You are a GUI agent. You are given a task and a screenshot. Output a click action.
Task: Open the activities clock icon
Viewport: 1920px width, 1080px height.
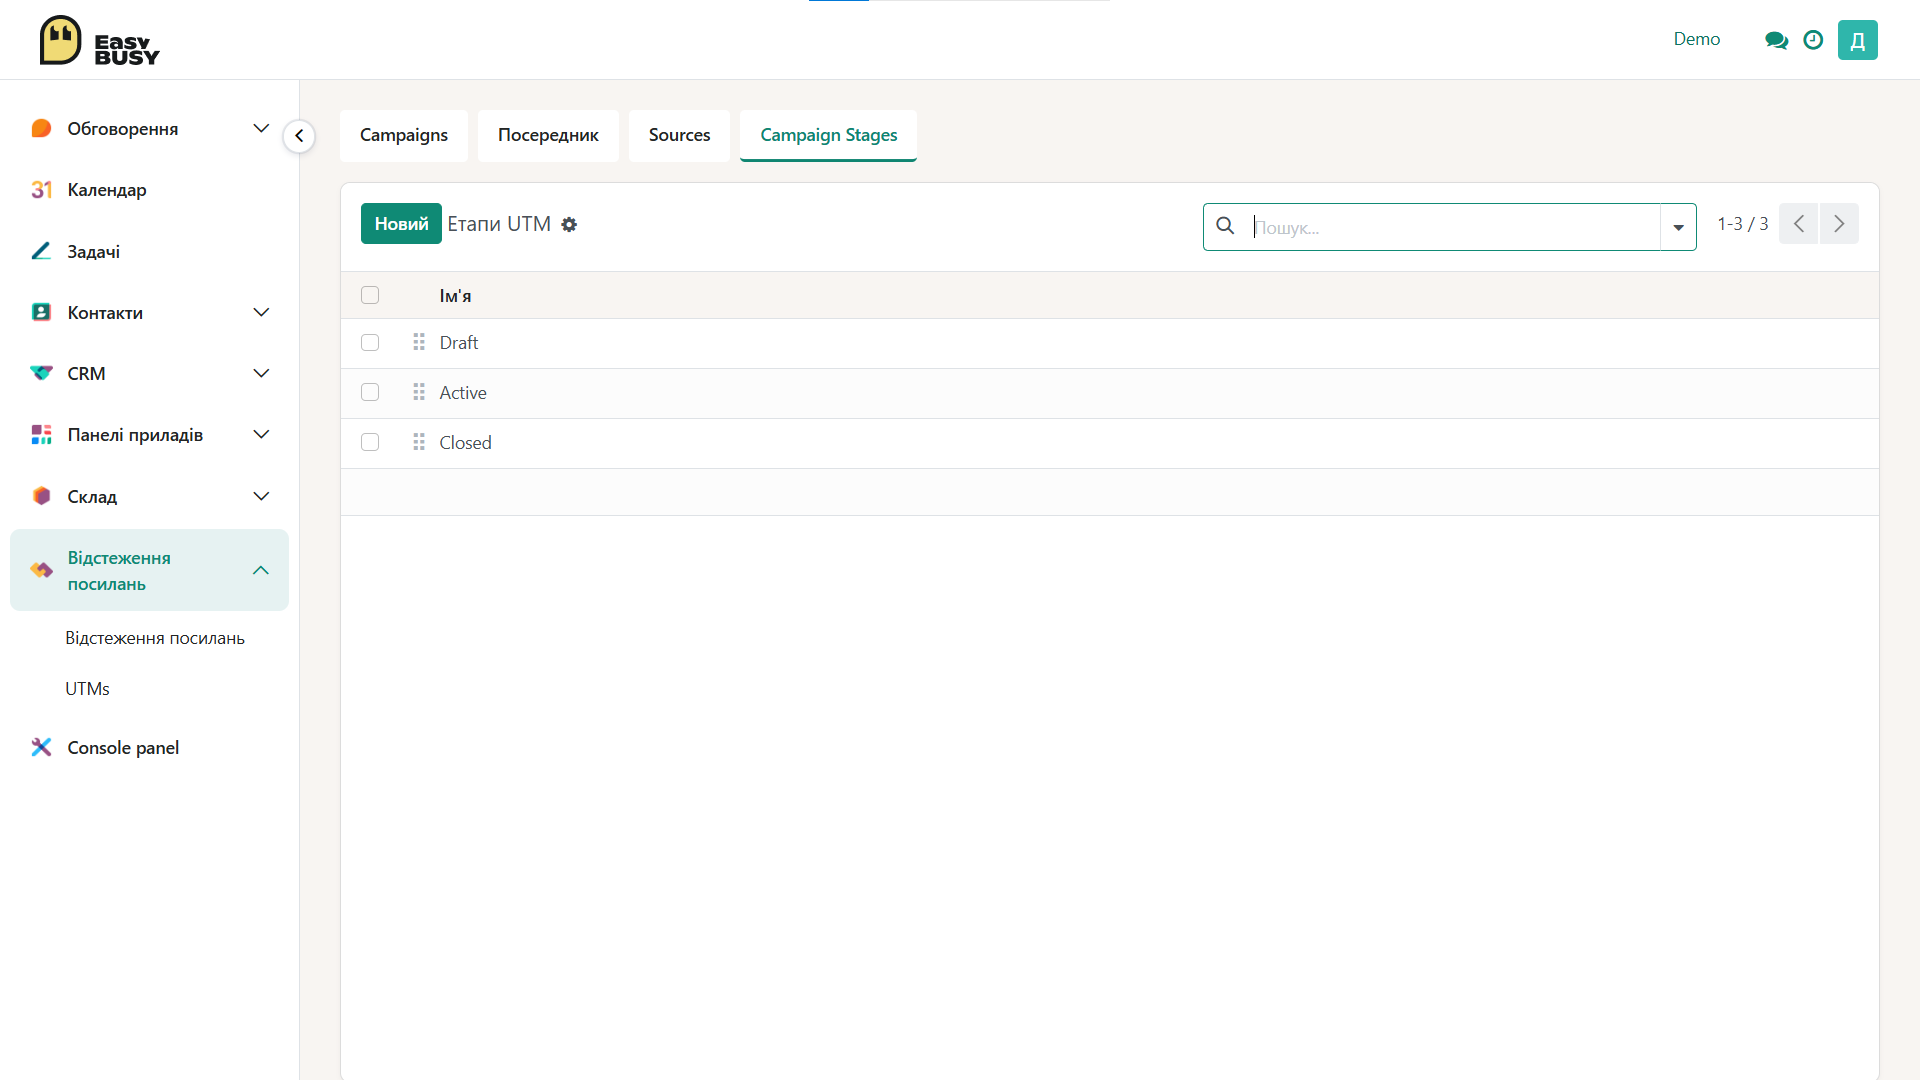pos(1813,40)
